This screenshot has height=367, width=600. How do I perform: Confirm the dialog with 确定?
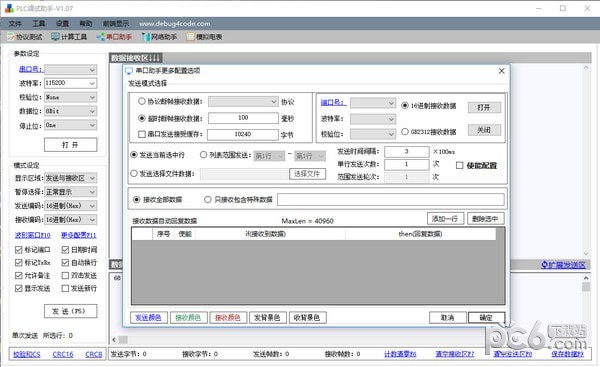[486, 318]
